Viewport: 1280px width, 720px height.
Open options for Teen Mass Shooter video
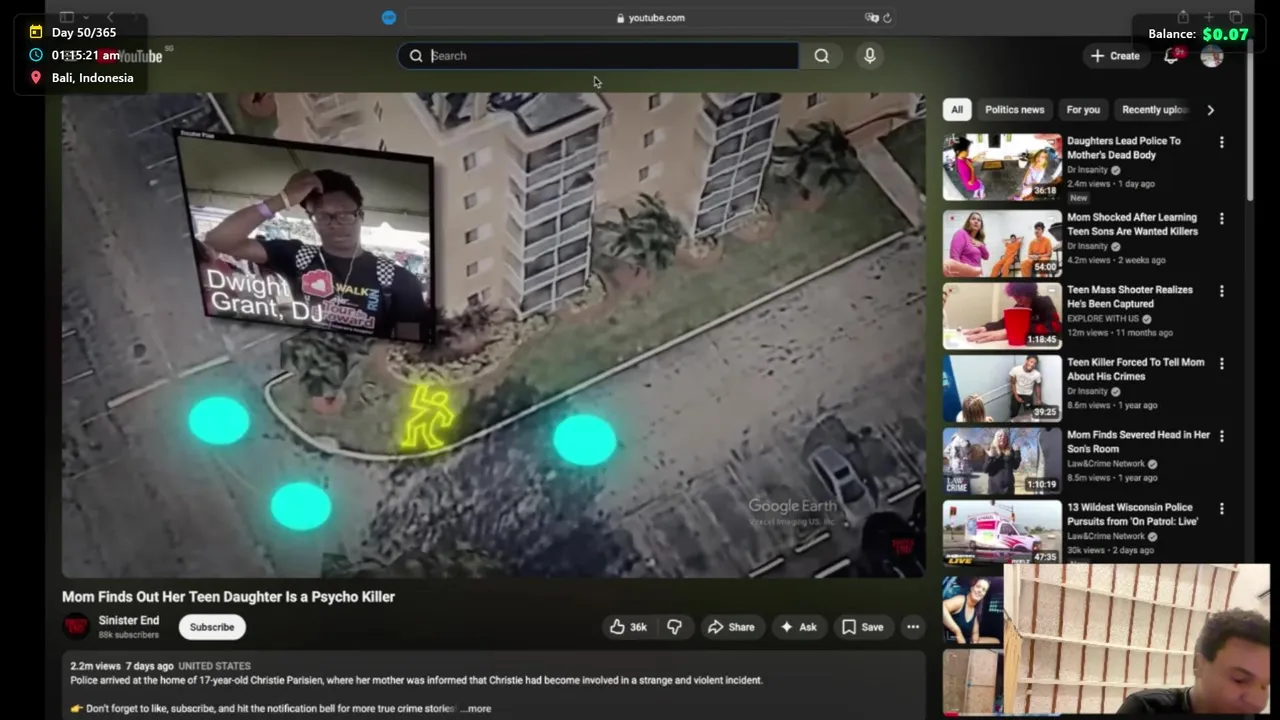[1221, 291]
